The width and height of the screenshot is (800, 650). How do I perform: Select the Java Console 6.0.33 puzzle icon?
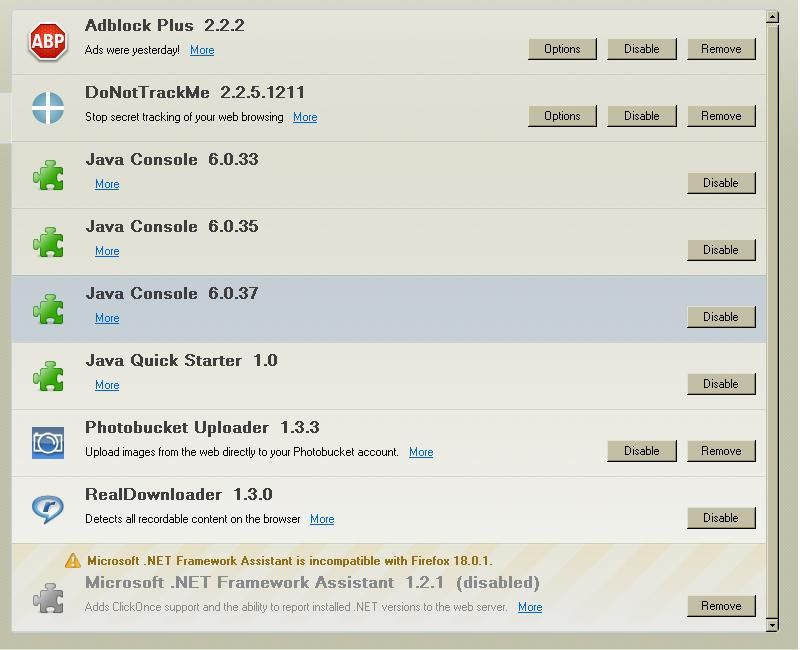[47, 175]
